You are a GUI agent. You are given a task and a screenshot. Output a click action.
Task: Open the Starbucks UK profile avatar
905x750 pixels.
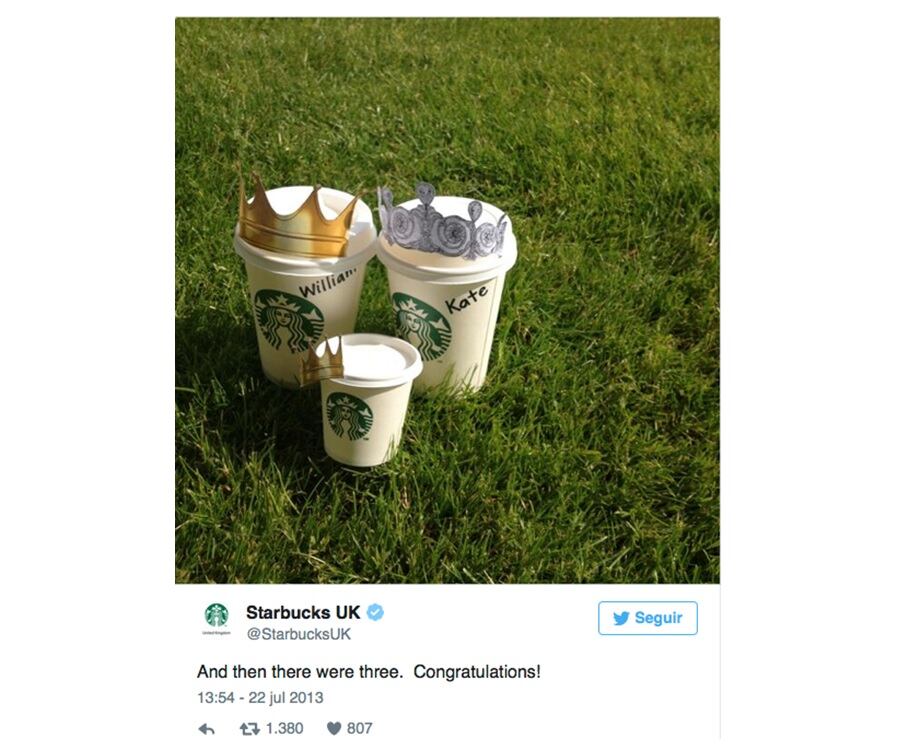coord(216,617)
